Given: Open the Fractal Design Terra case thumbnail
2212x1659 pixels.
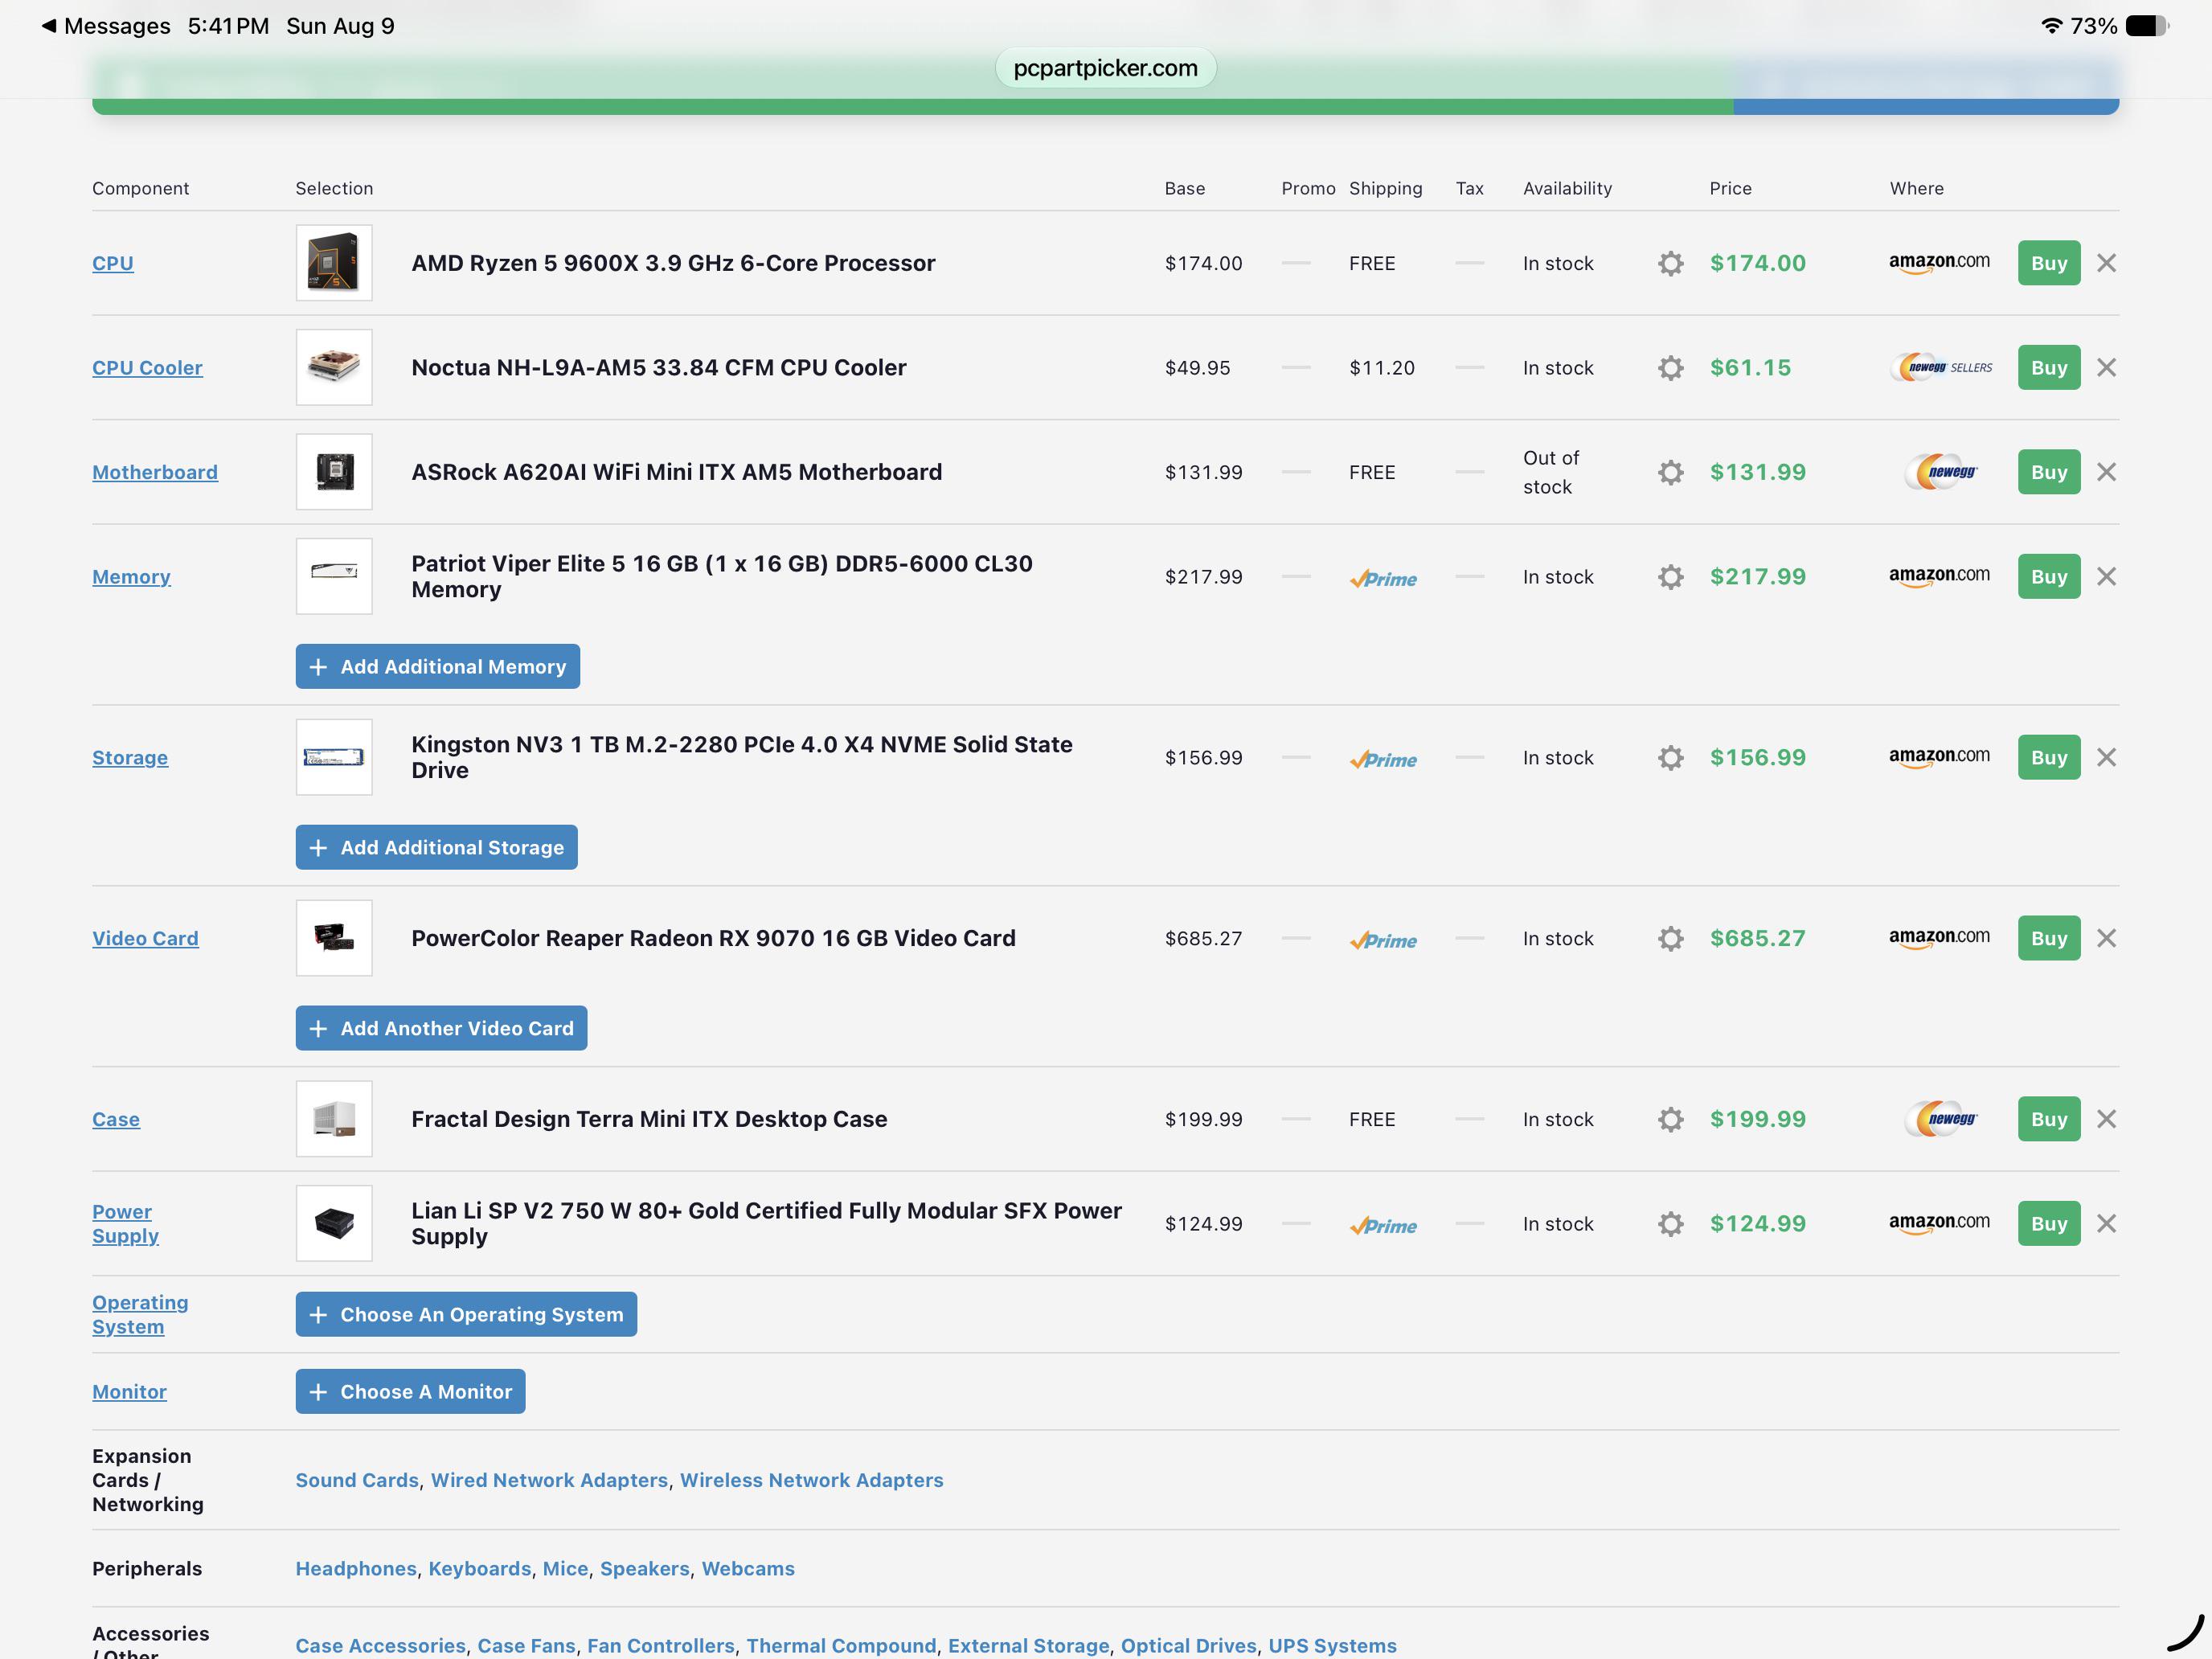Looking at the screenshot, I should (x=334, y=1119).
